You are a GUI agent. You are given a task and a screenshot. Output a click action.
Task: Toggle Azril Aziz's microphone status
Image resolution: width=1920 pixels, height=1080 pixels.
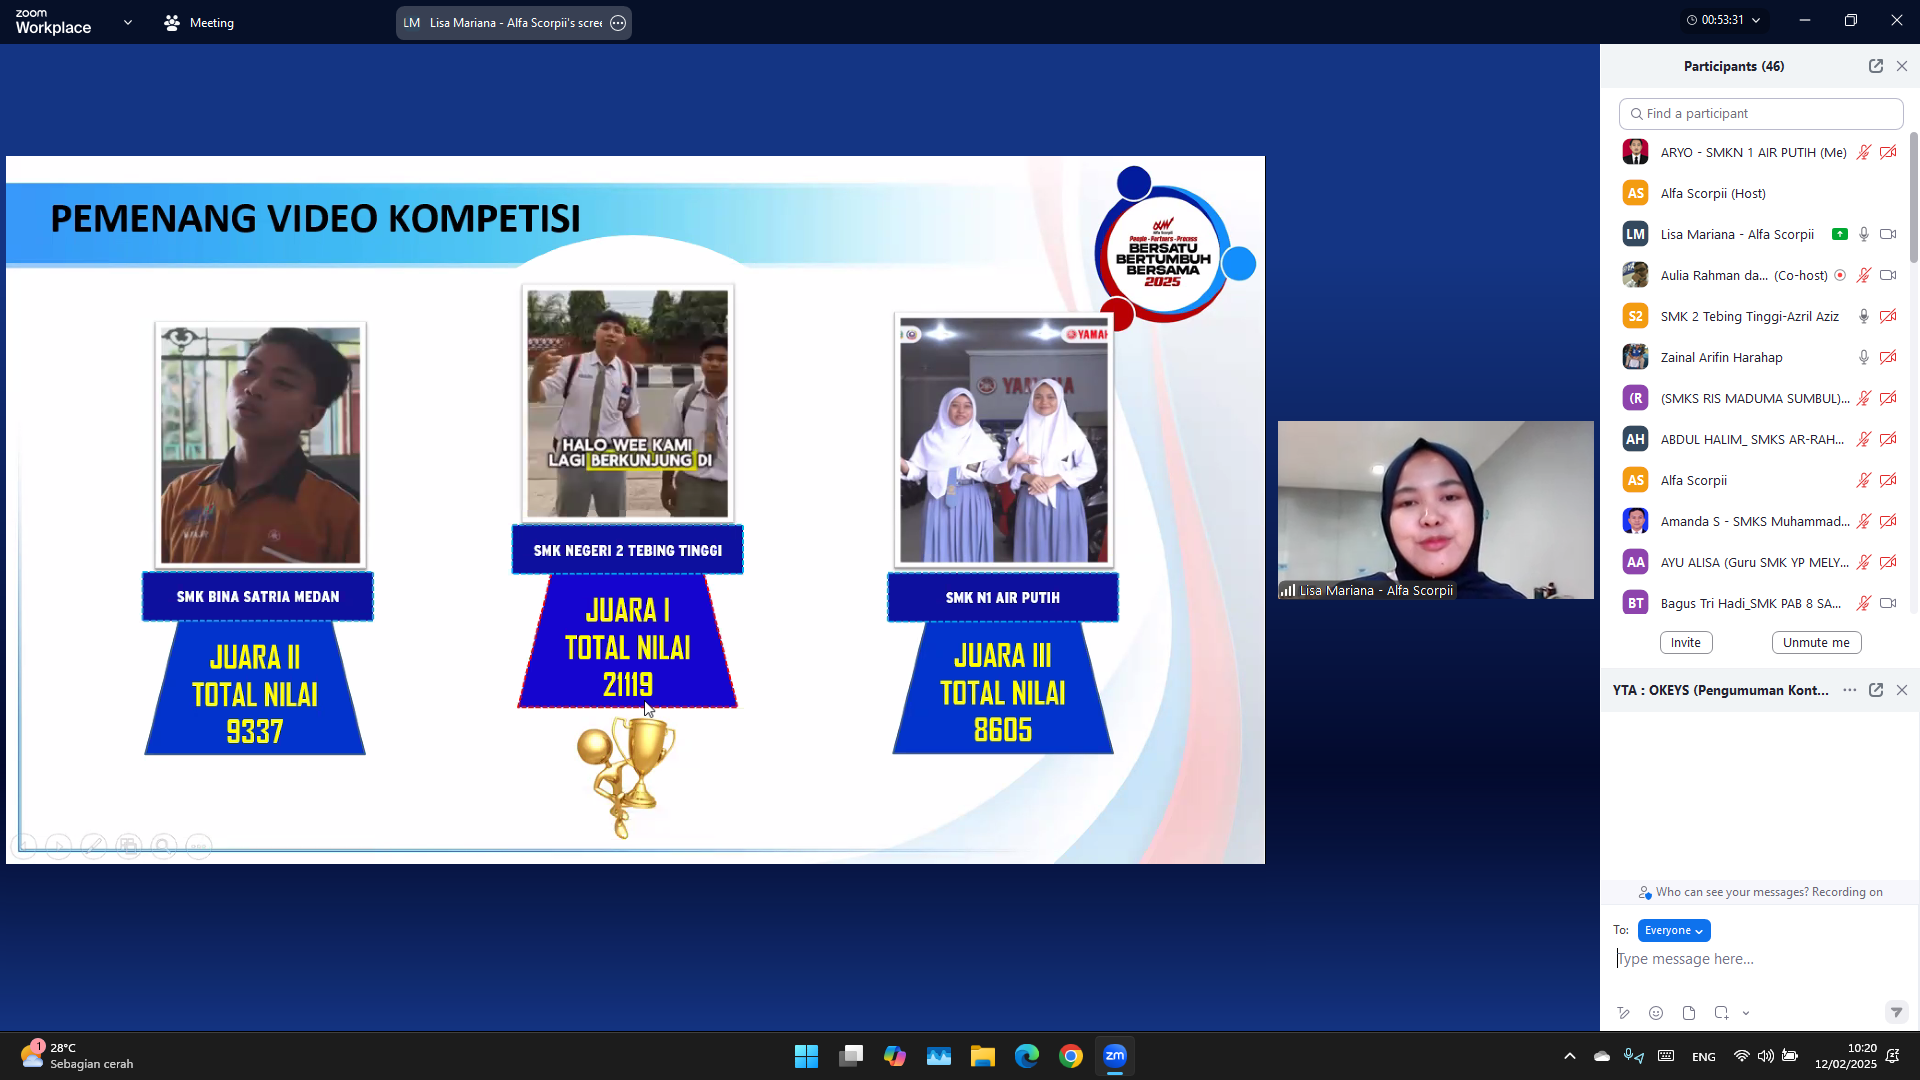(x=1863, y=315)
